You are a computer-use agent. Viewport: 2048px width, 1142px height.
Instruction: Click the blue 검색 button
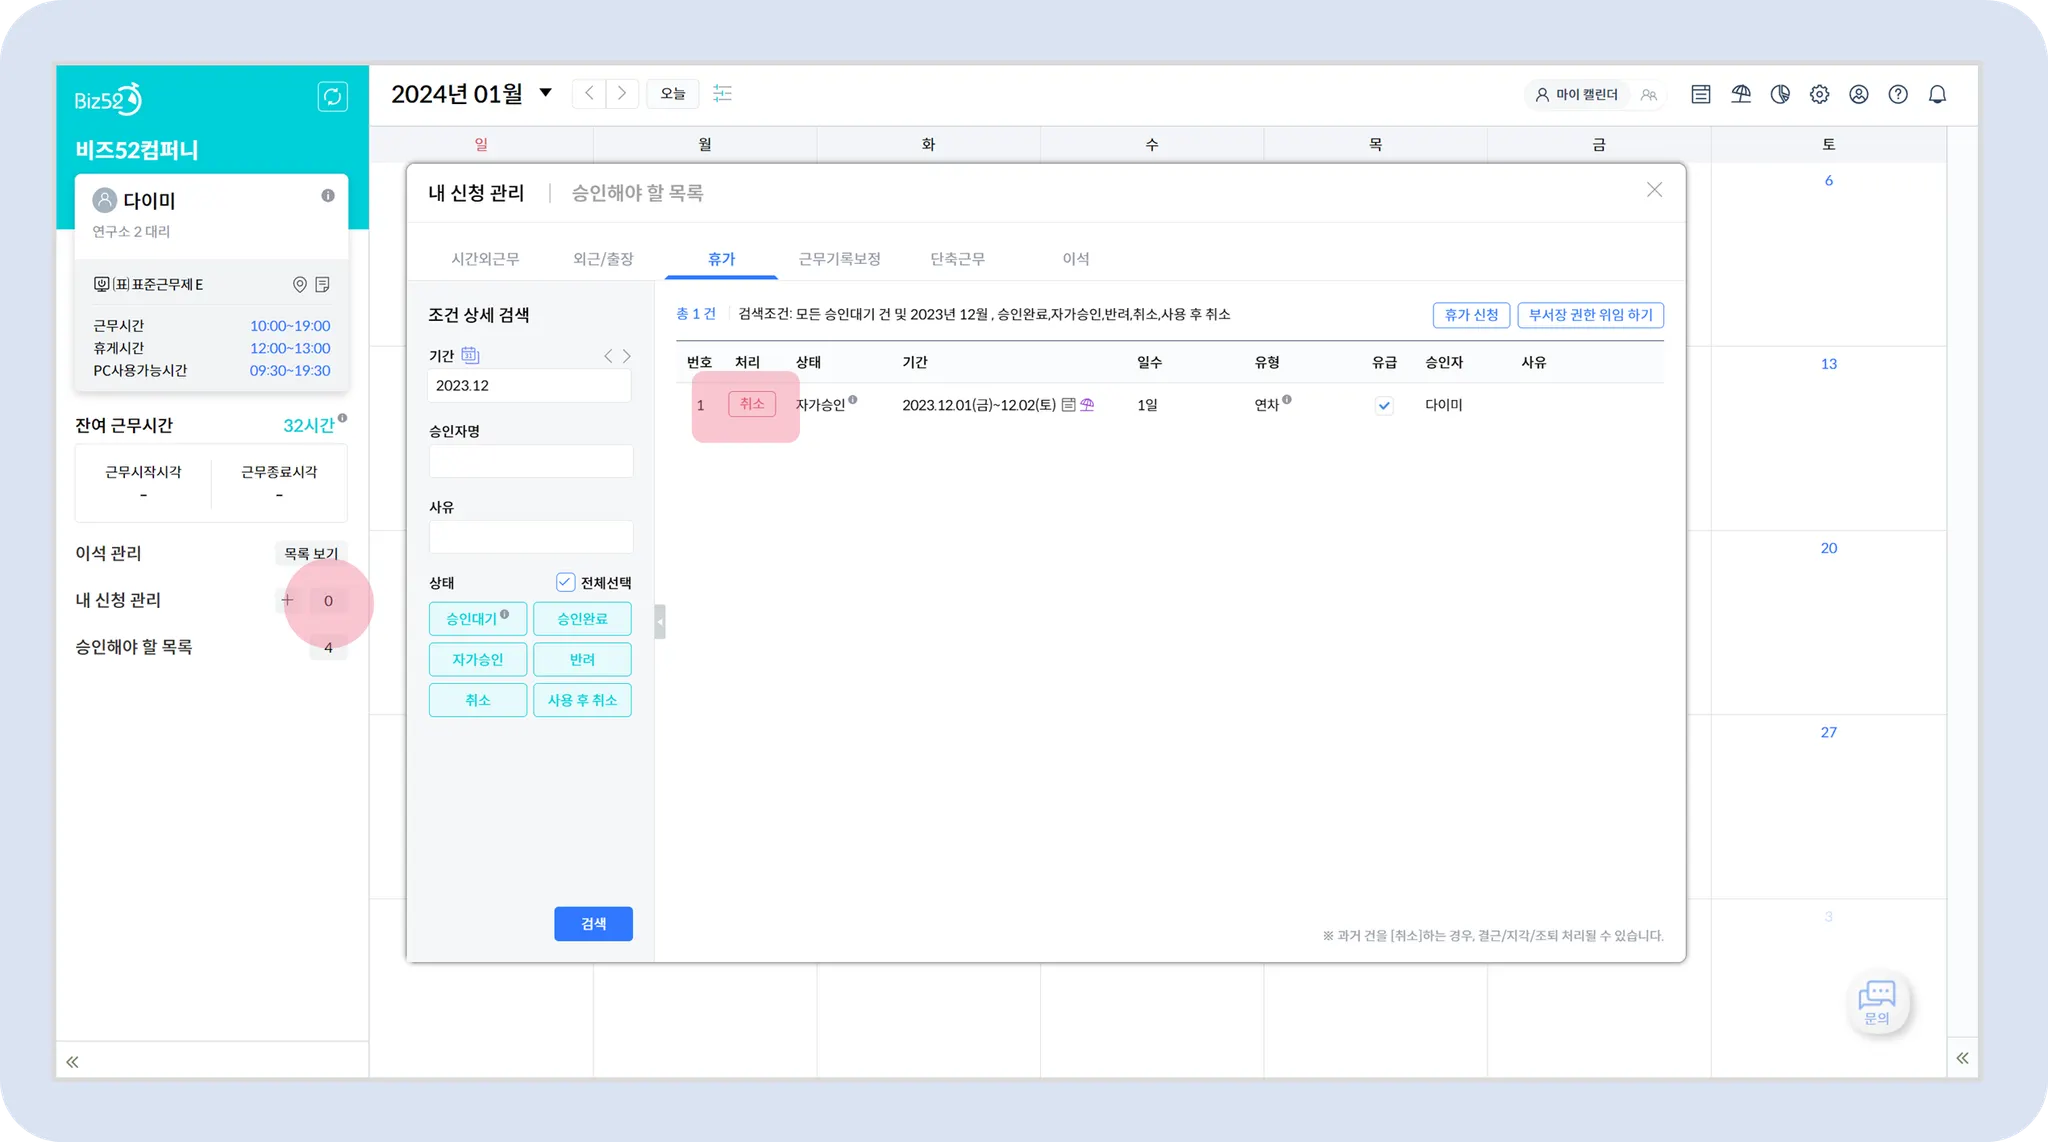pyautogui.click(x=593, y=924)
